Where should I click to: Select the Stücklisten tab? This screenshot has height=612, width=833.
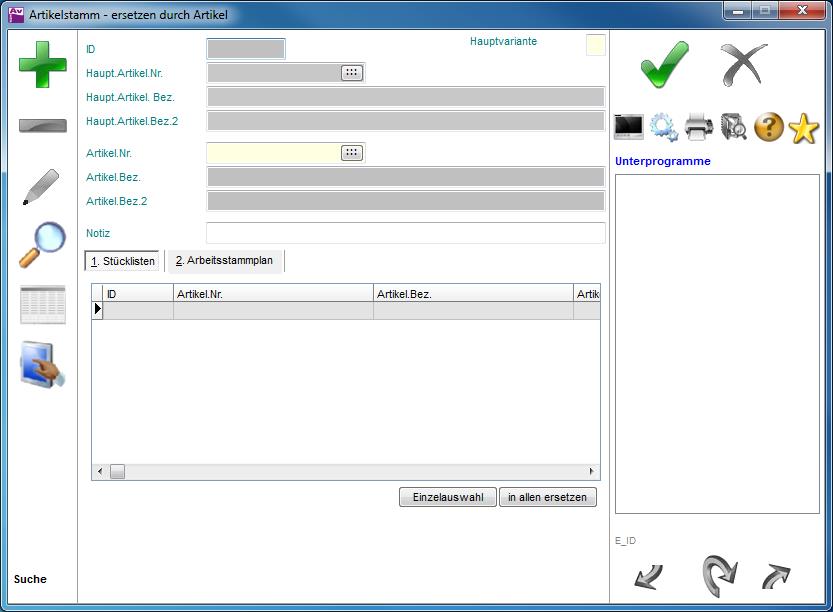[123, 261]
